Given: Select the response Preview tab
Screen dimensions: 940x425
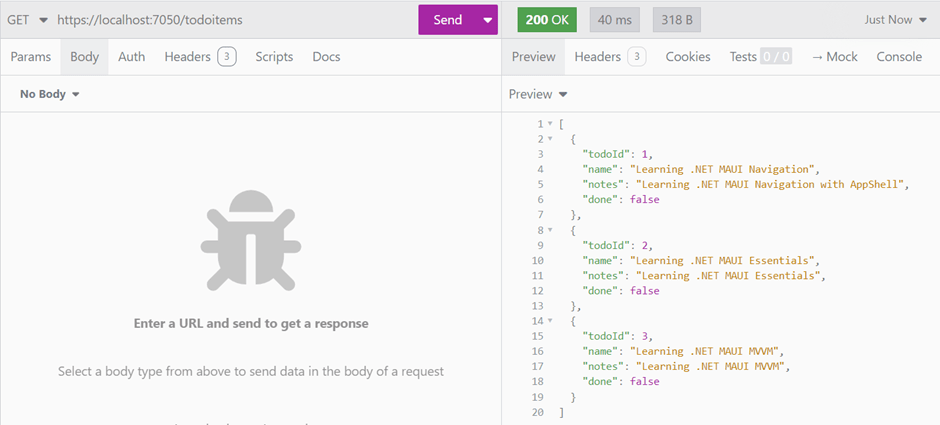Looking at the screenshot, I should click(533, 57).
